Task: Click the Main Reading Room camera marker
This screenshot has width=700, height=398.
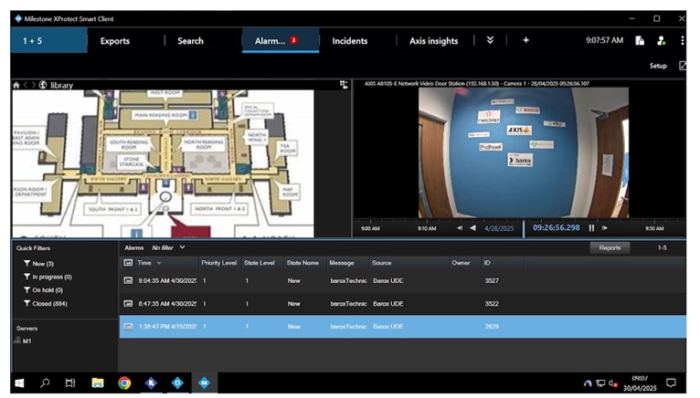Action: click(193, 115)
